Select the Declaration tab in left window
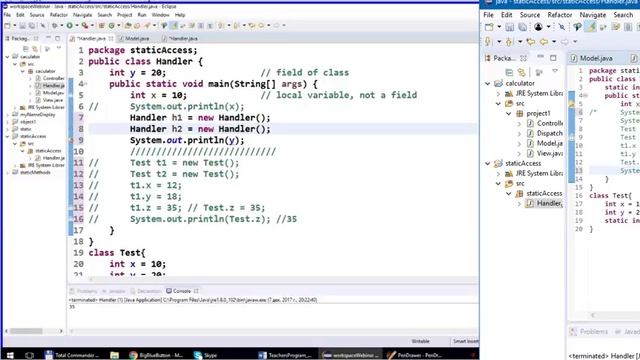 (x=146, y=291)
